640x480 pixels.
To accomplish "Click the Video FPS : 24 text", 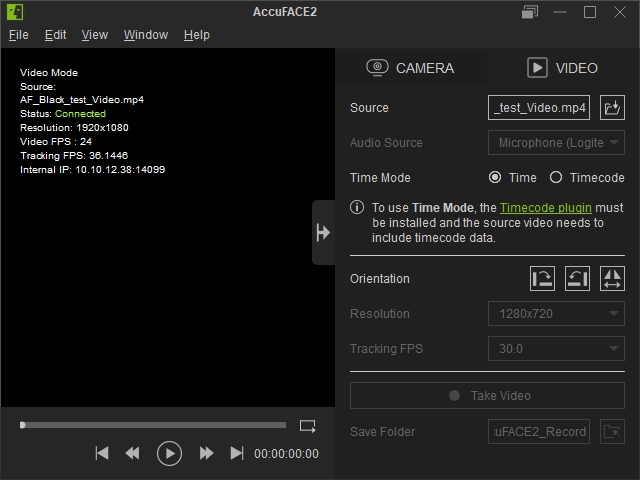I will [x=56, y=142].
